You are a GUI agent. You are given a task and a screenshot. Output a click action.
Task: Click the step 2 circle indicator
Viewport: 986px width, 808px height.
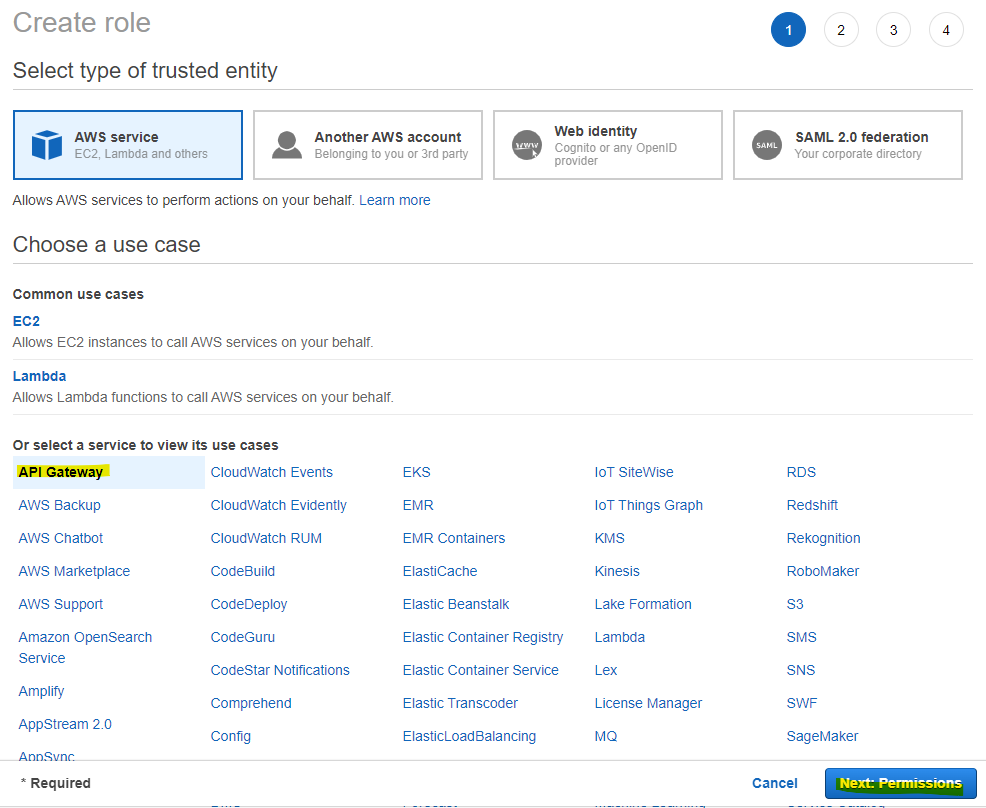pyautogui.click(x=841, y=29)
